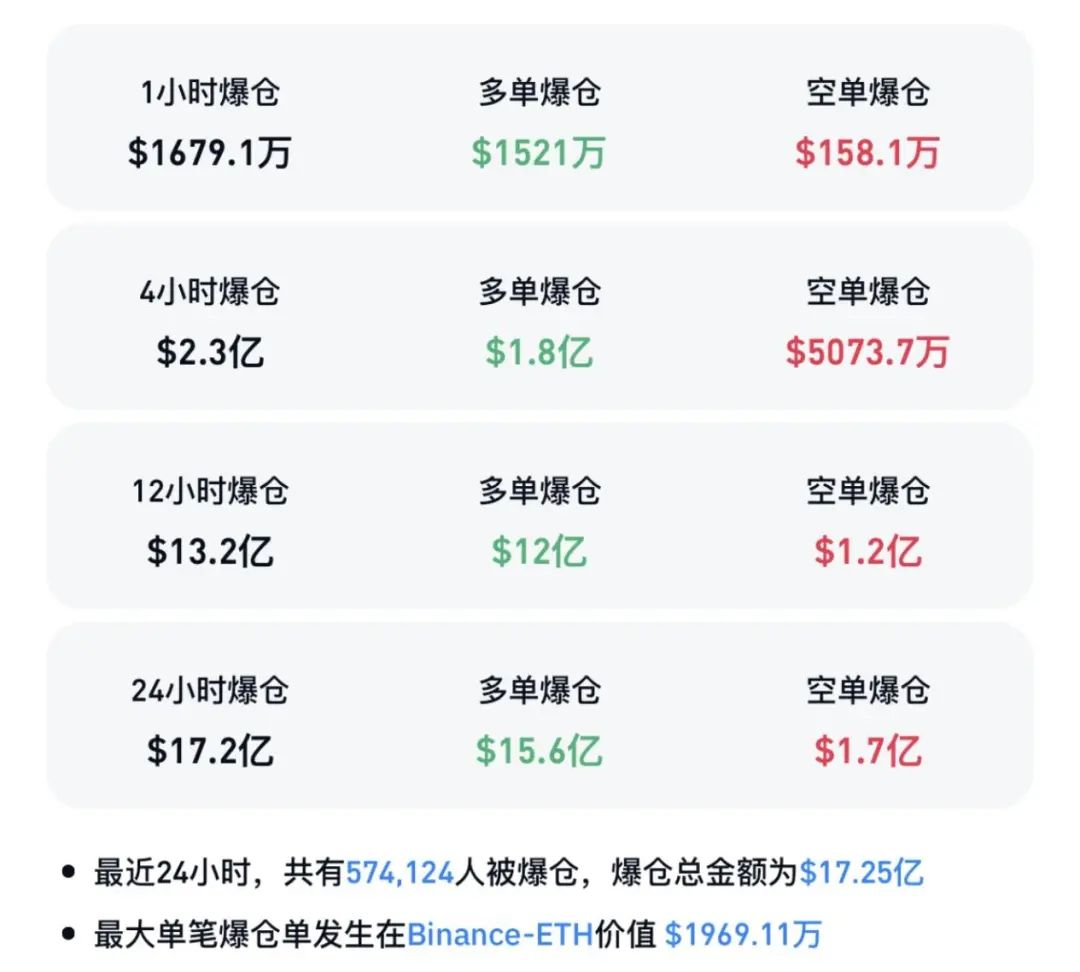The height and width of the screenshot is (972, 1080).
Task: Click the 12-hour long liquidation $12亿
Action: pos(539,551)
